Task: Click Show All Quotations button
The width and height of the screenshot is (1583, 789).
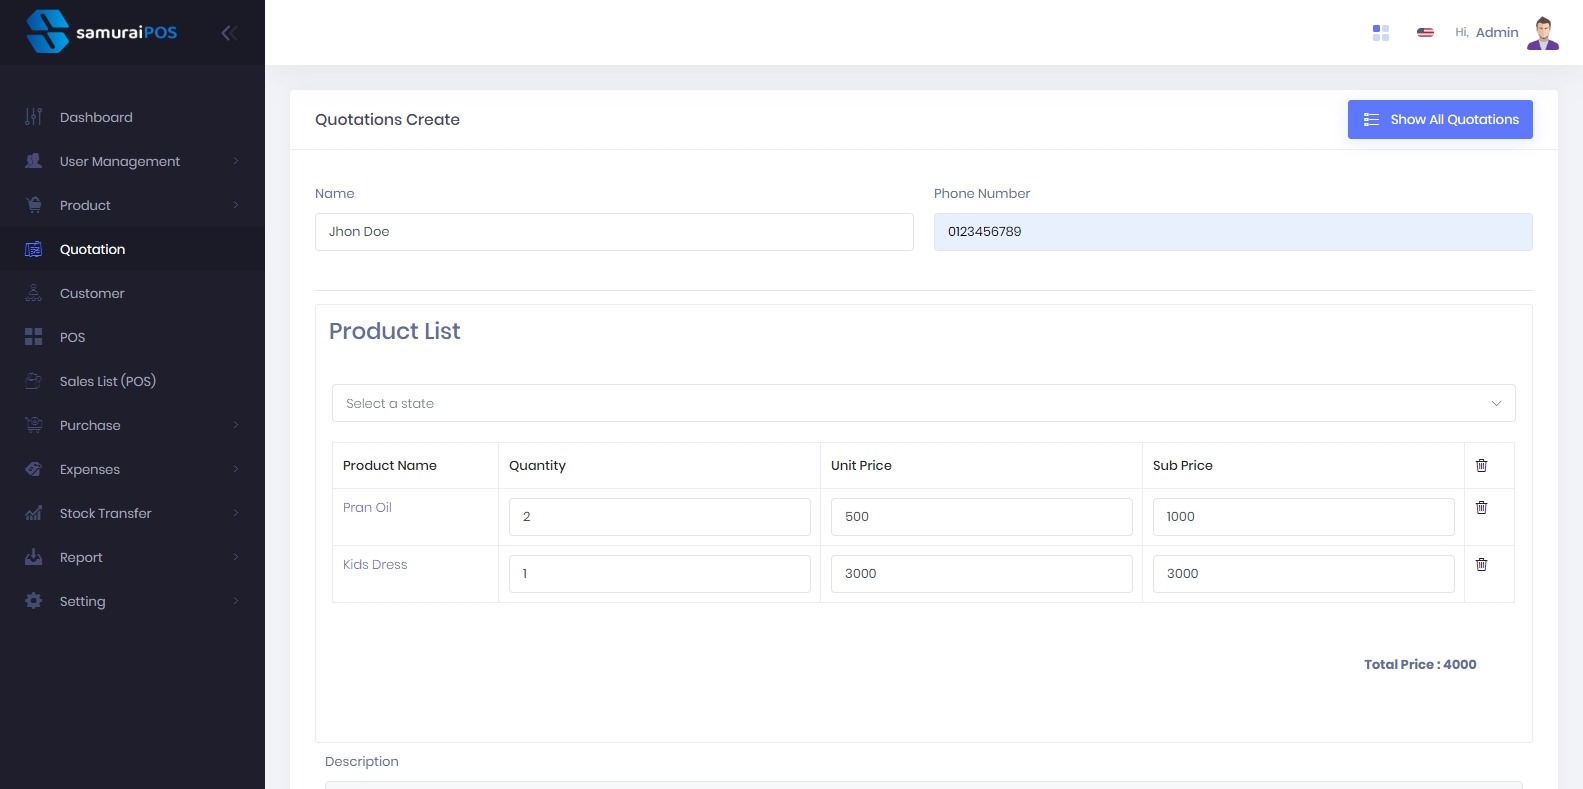Action: click(x=1439, y=119)
